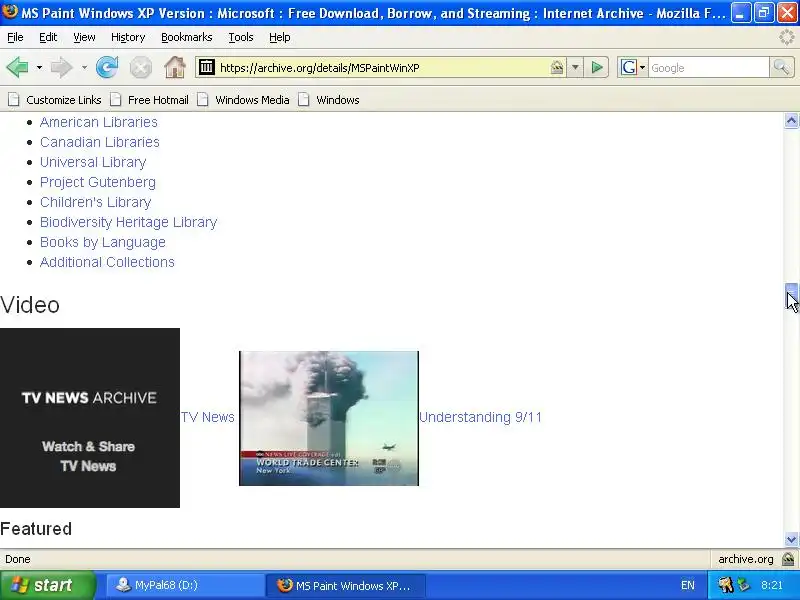Click the World Trade Center video thumbnail
Screen dimensions: 800x600
coord(329,418)
